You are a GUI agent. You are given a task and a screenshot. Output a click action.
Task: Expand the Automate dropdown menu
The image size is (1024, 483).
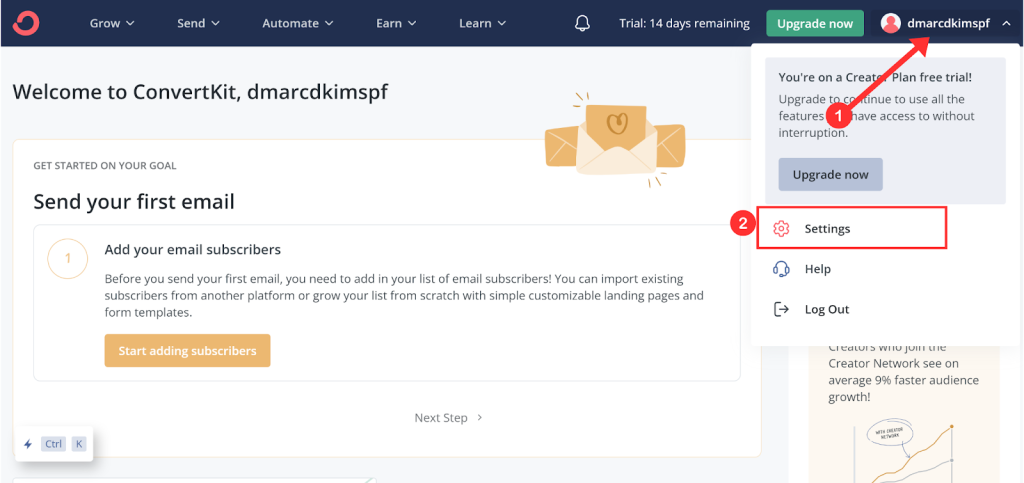click(x=298, y=23)
